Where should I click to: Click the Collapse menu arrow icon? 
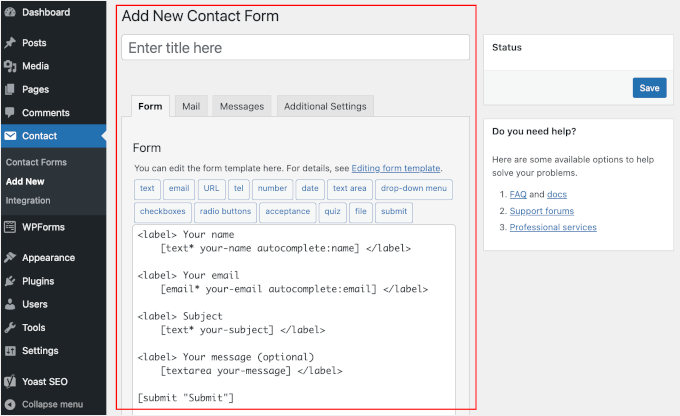click(x=10, y=404)
